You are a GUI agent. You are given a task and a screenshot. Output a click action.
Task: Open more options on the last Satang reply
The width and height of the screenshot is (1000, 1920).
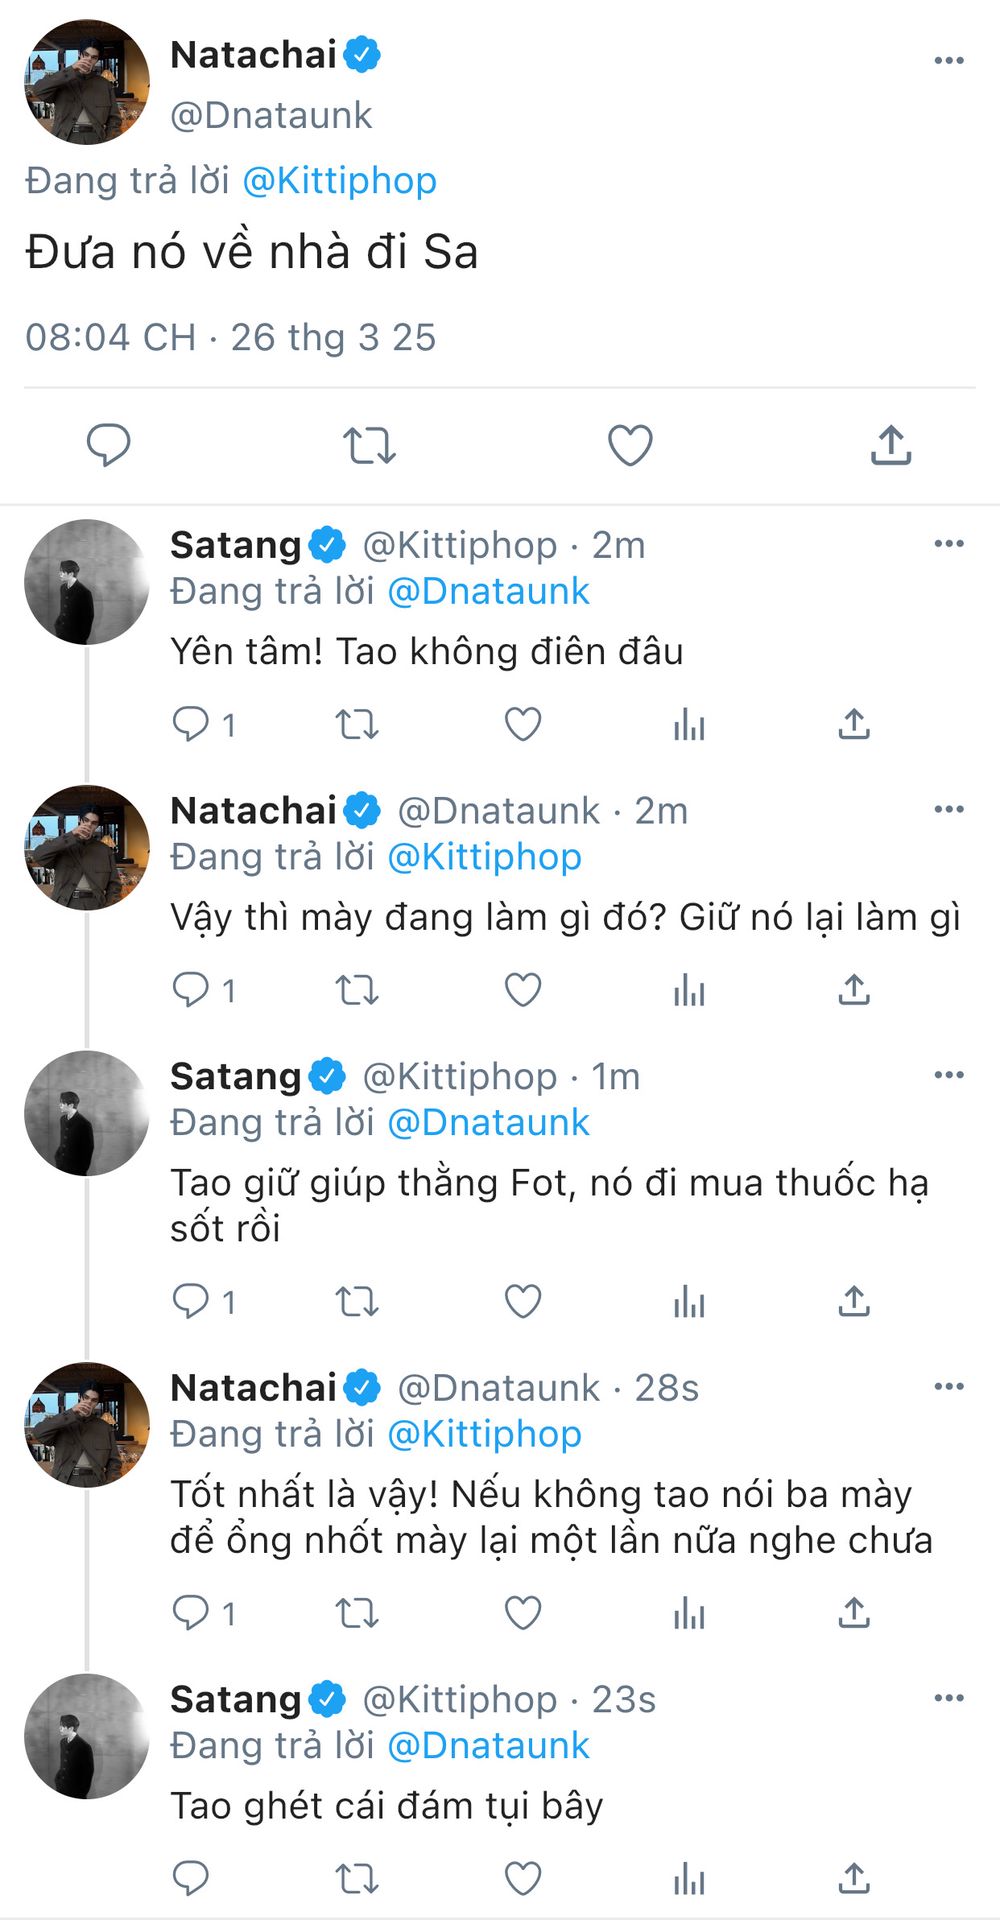pyautogui.click(x=948, y=1698)
